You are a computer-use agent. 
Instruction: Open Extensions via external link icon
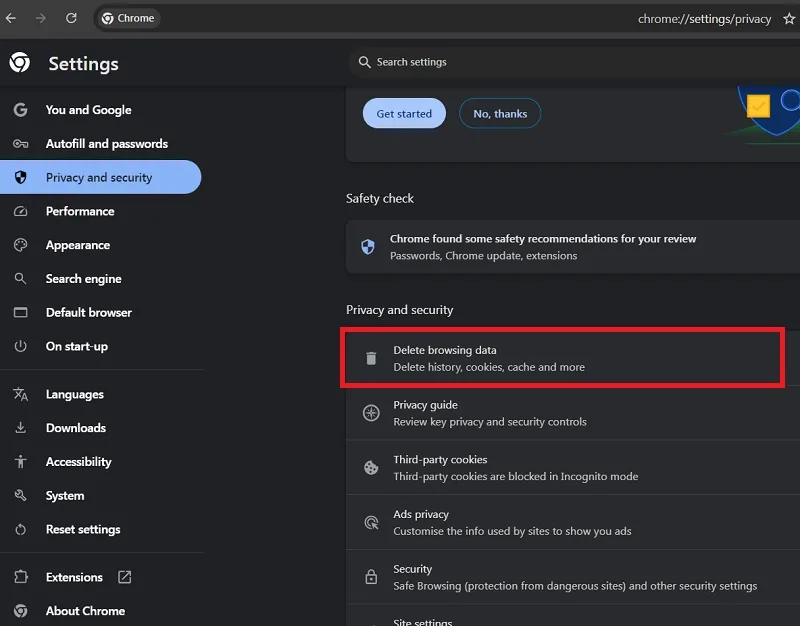pyautogui.click(x=124, y=577)
